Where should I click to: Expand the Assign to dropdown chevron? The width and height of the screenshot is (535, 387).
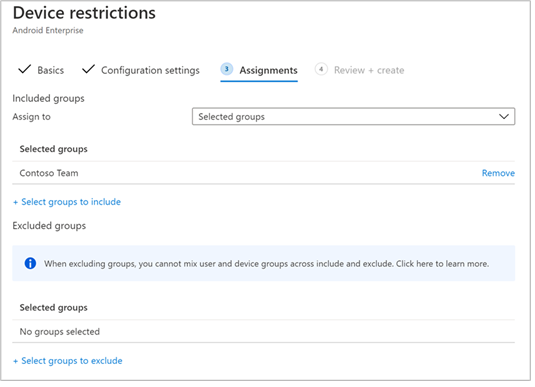point(504,117)
